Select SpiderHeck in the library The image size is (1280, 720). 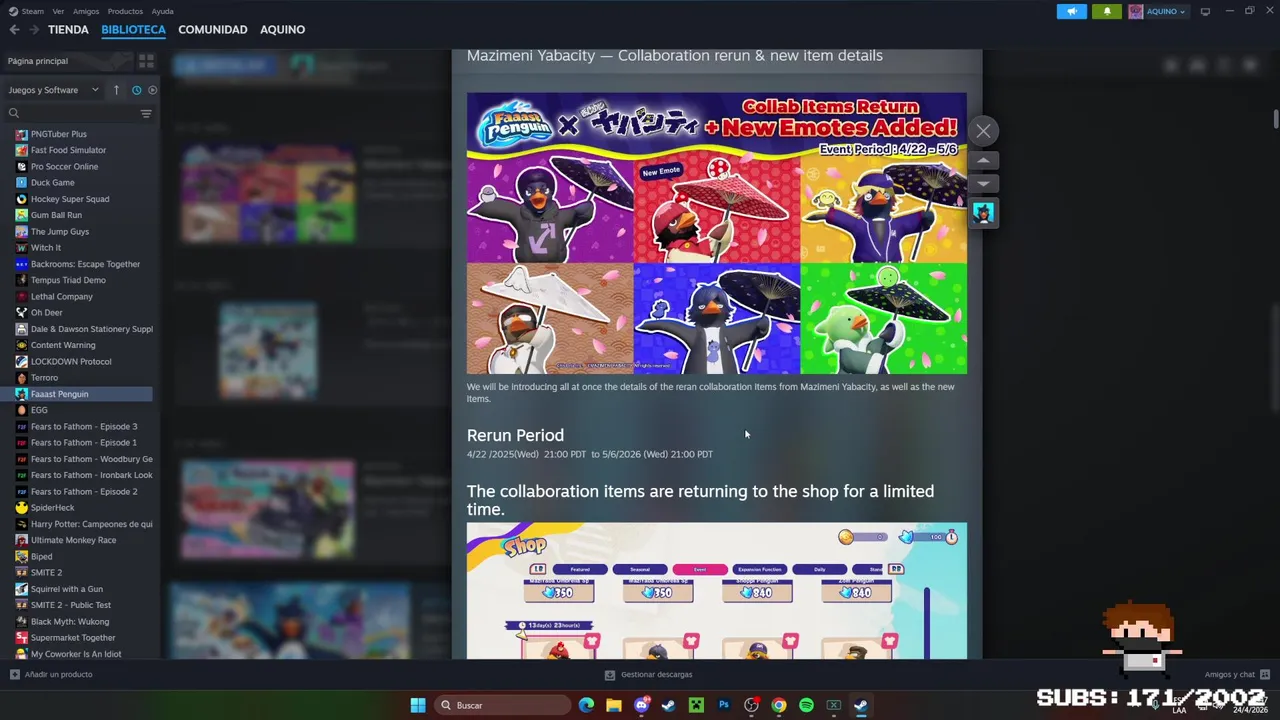pos(52,508)
